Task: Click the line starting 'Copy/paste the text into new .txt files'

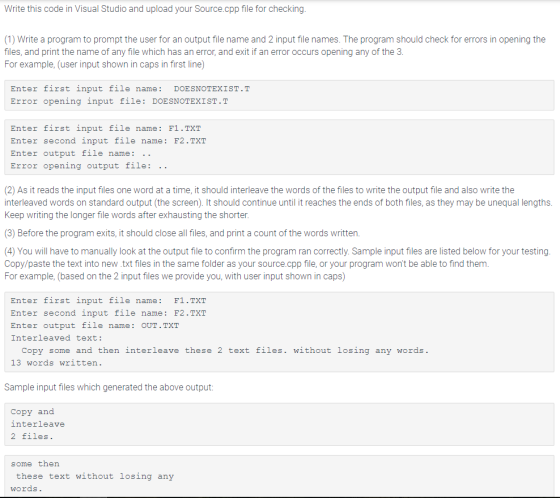Action: 246,264
